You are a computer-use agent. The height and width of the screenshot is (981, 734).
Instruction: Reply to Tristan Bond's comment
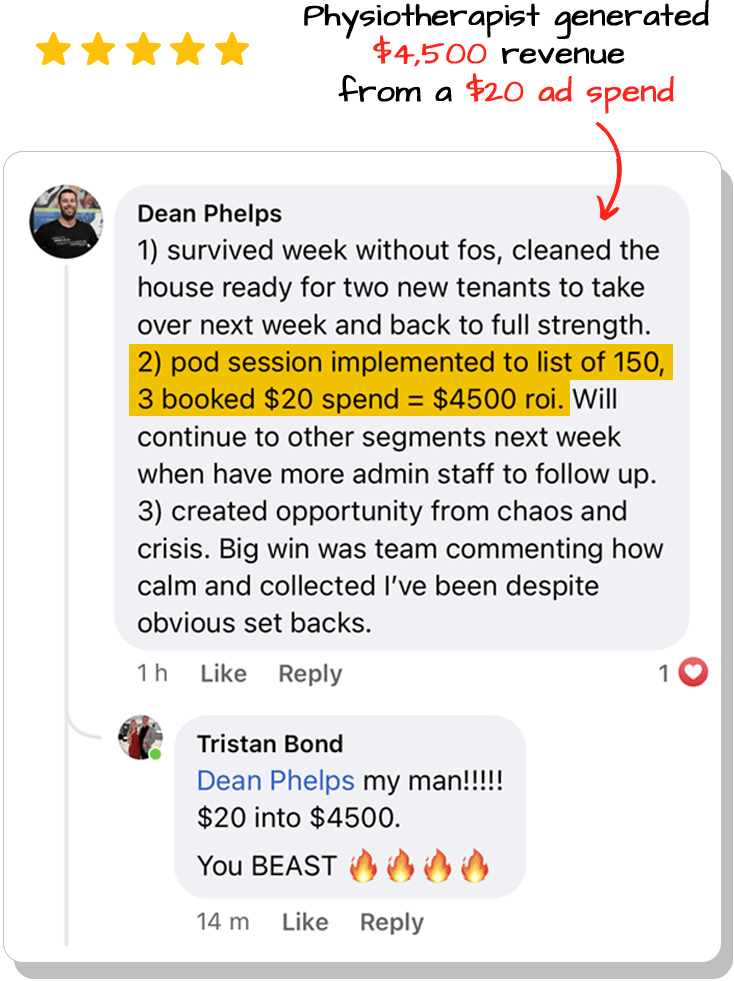[x=392, y=923]
